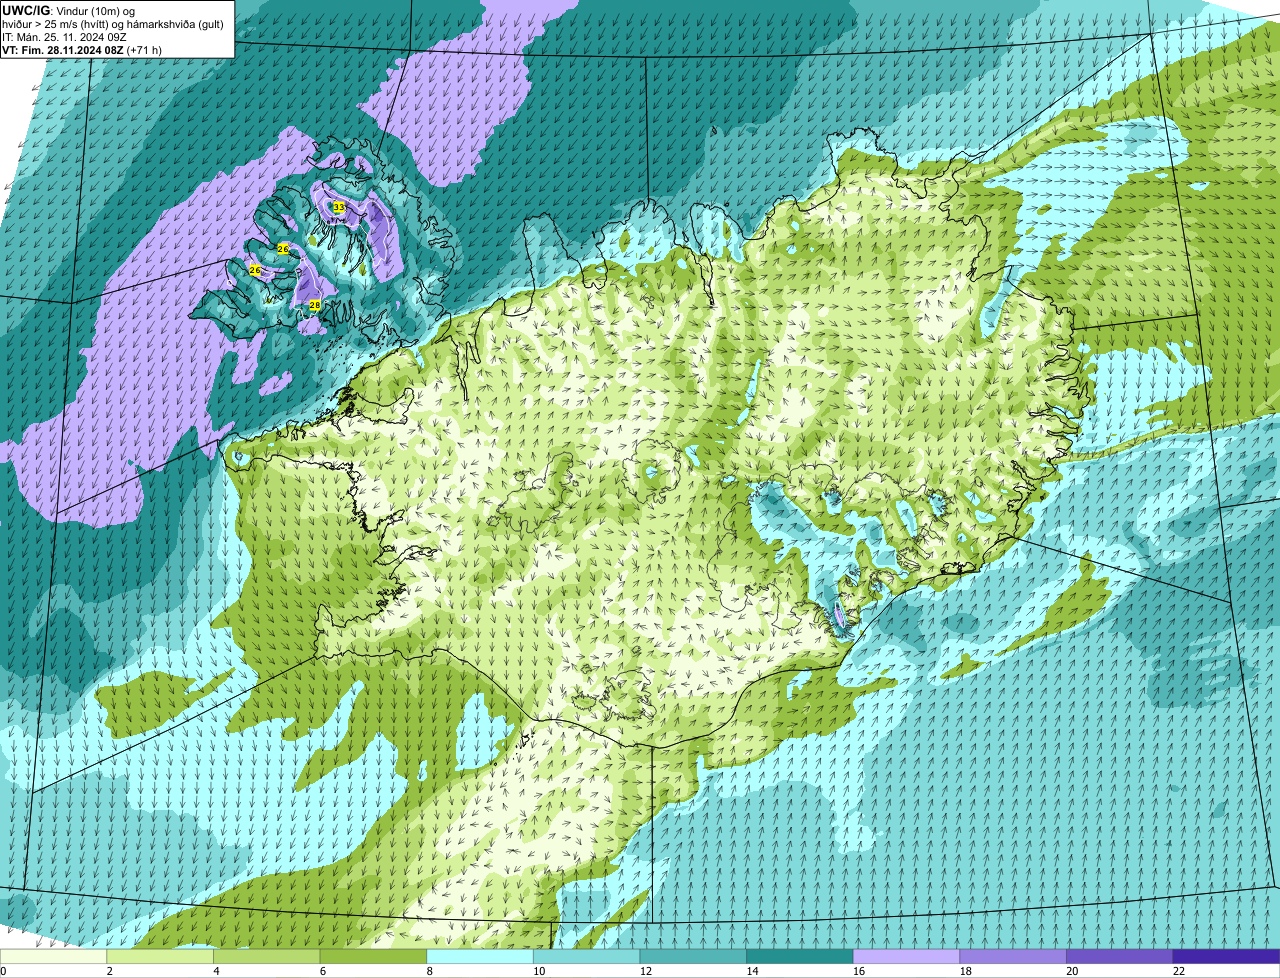Click legend scale value 8
The width and height of the screenshot is (1280, 978).
(430, 971)
